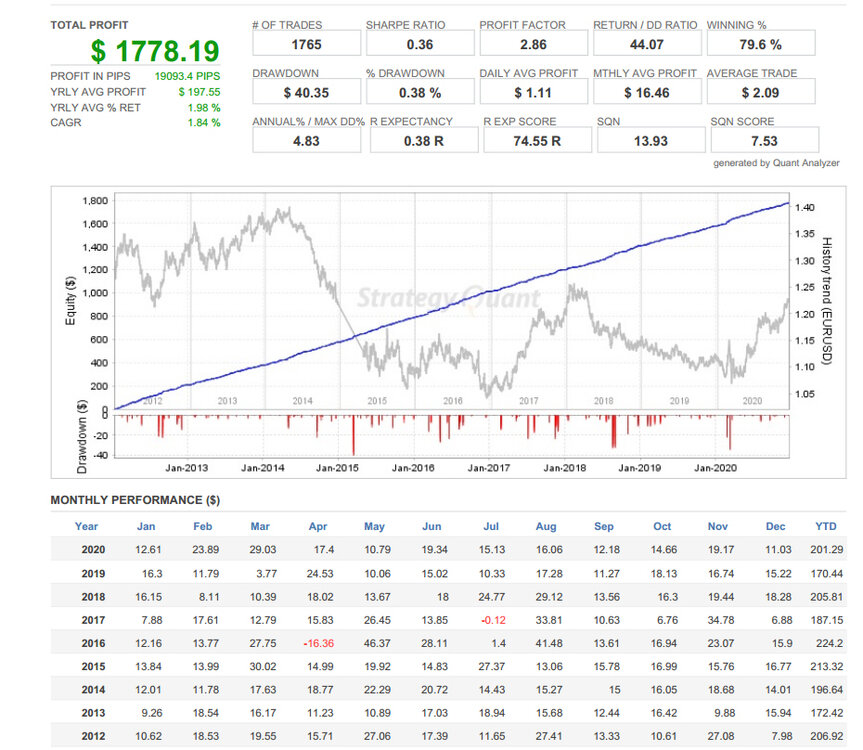863x750 pixels.
Task: Click the negative April 2016 value -16.36
Action: tap(319, 643)
